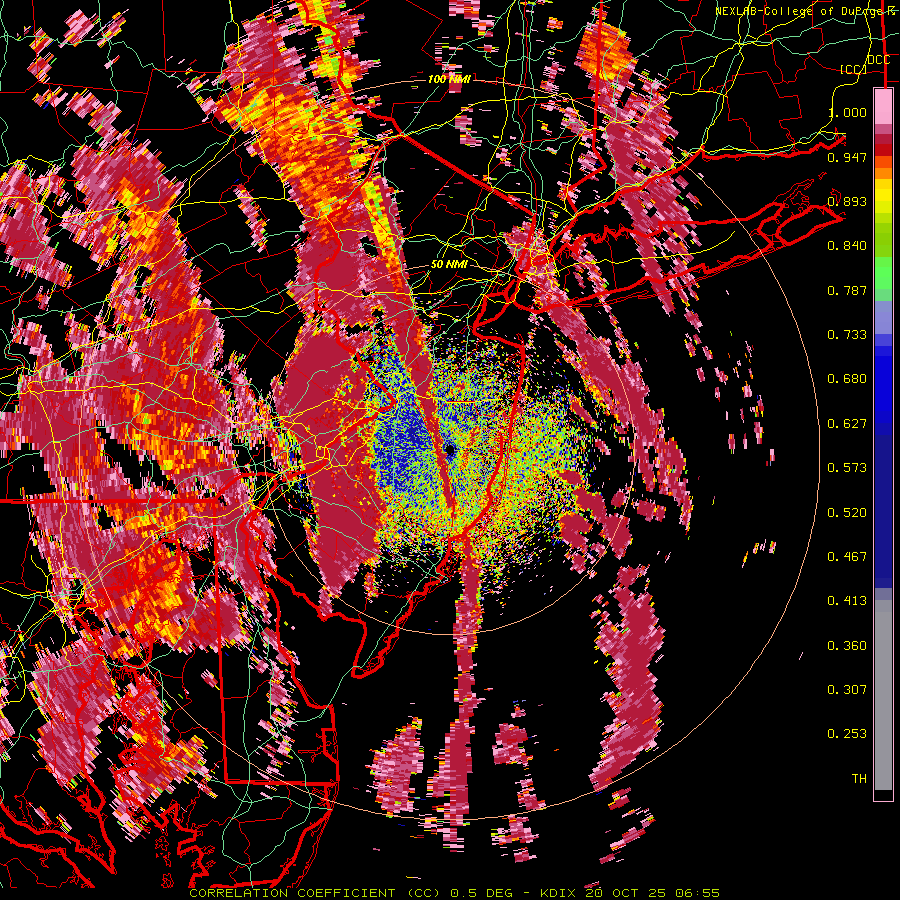Click the black radar site dot
This screenshot has height=900, width=900.
coord(451,449)
